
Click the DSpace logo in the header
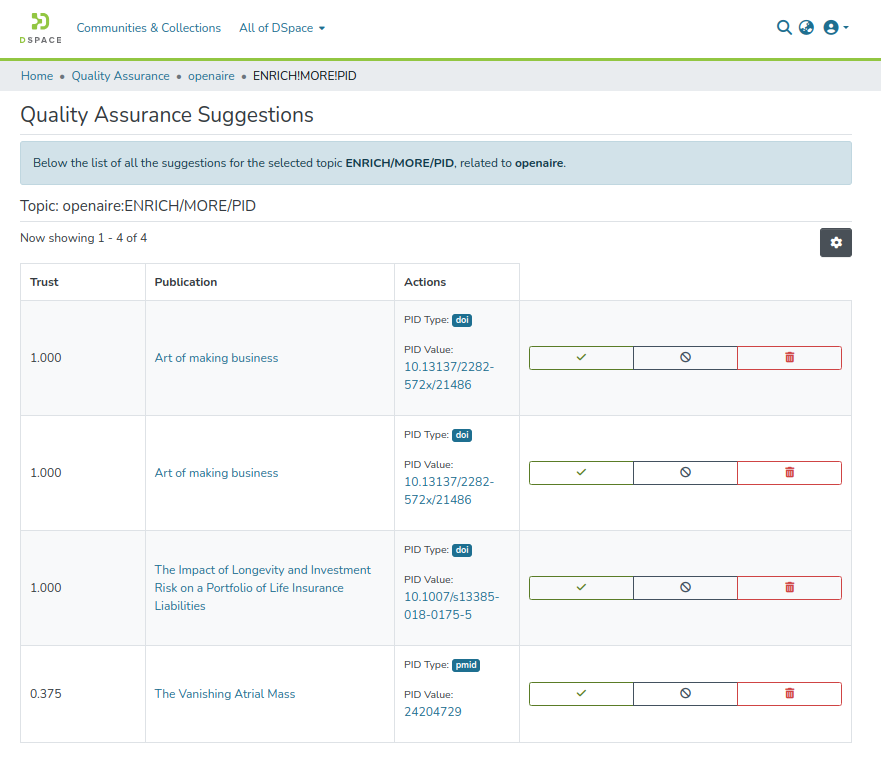coord(40,28)
